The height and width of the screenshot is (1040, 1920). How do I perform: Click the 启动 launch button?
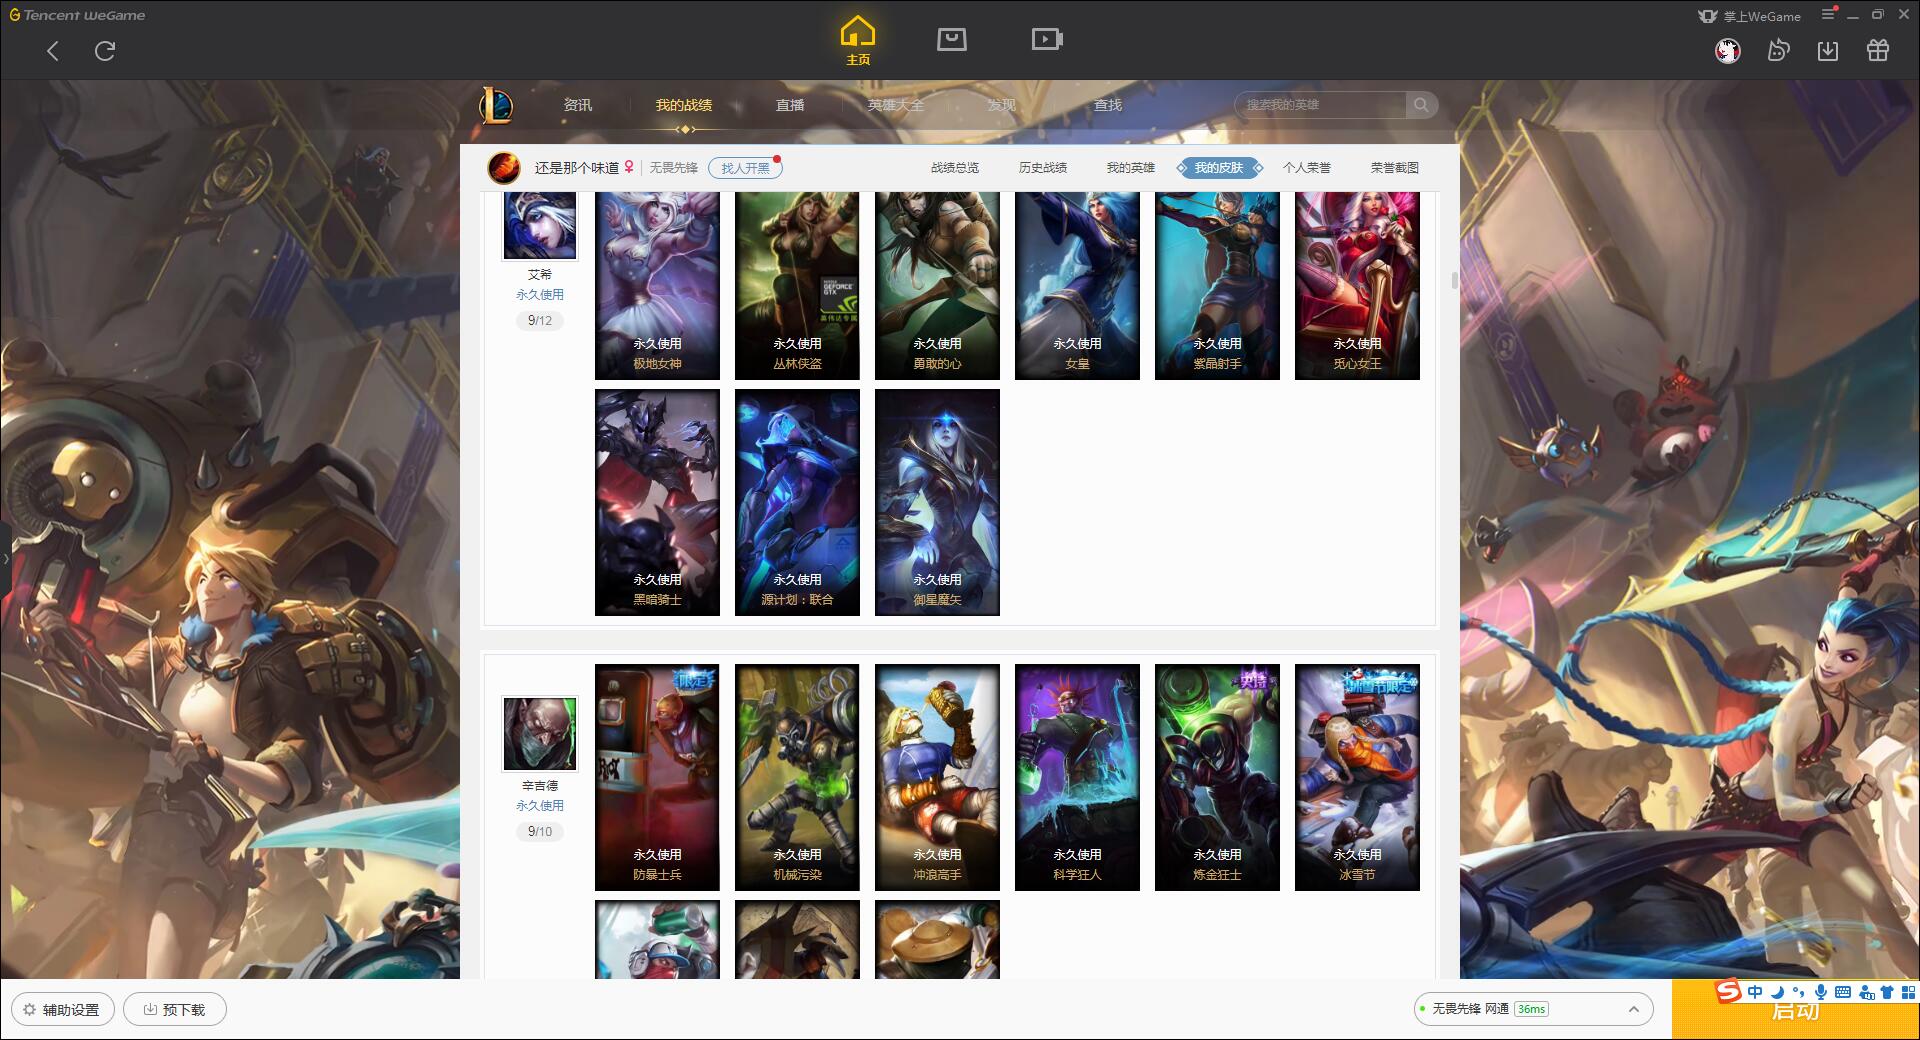[x=1796, y=1010]
